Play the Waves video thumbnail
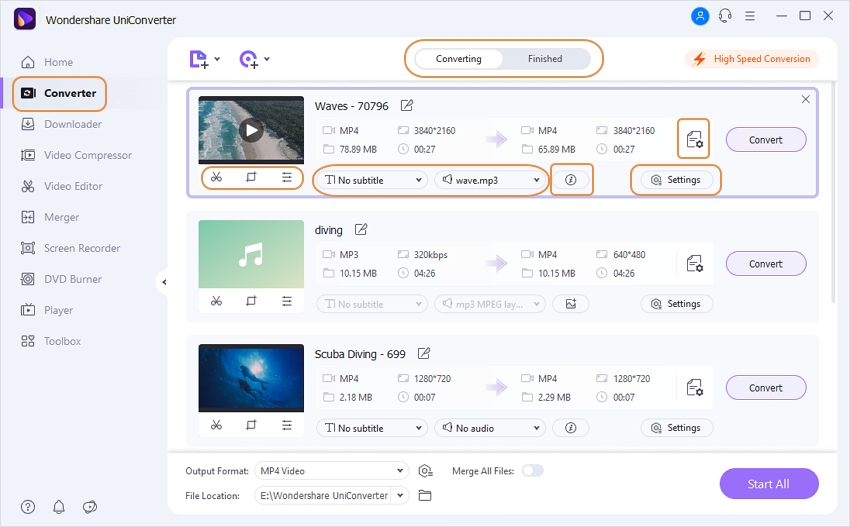850x527 pixels. 251,130
